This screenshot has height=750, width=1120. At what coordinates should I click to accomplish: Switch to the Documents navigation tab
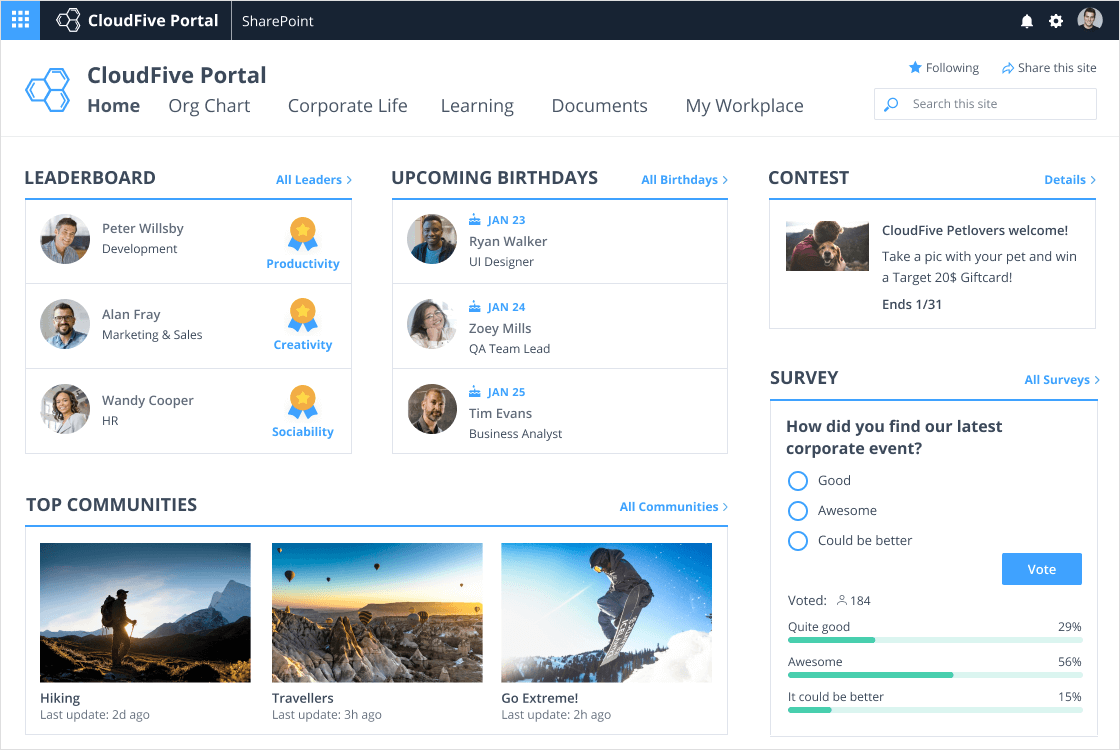tap(599, 106)
